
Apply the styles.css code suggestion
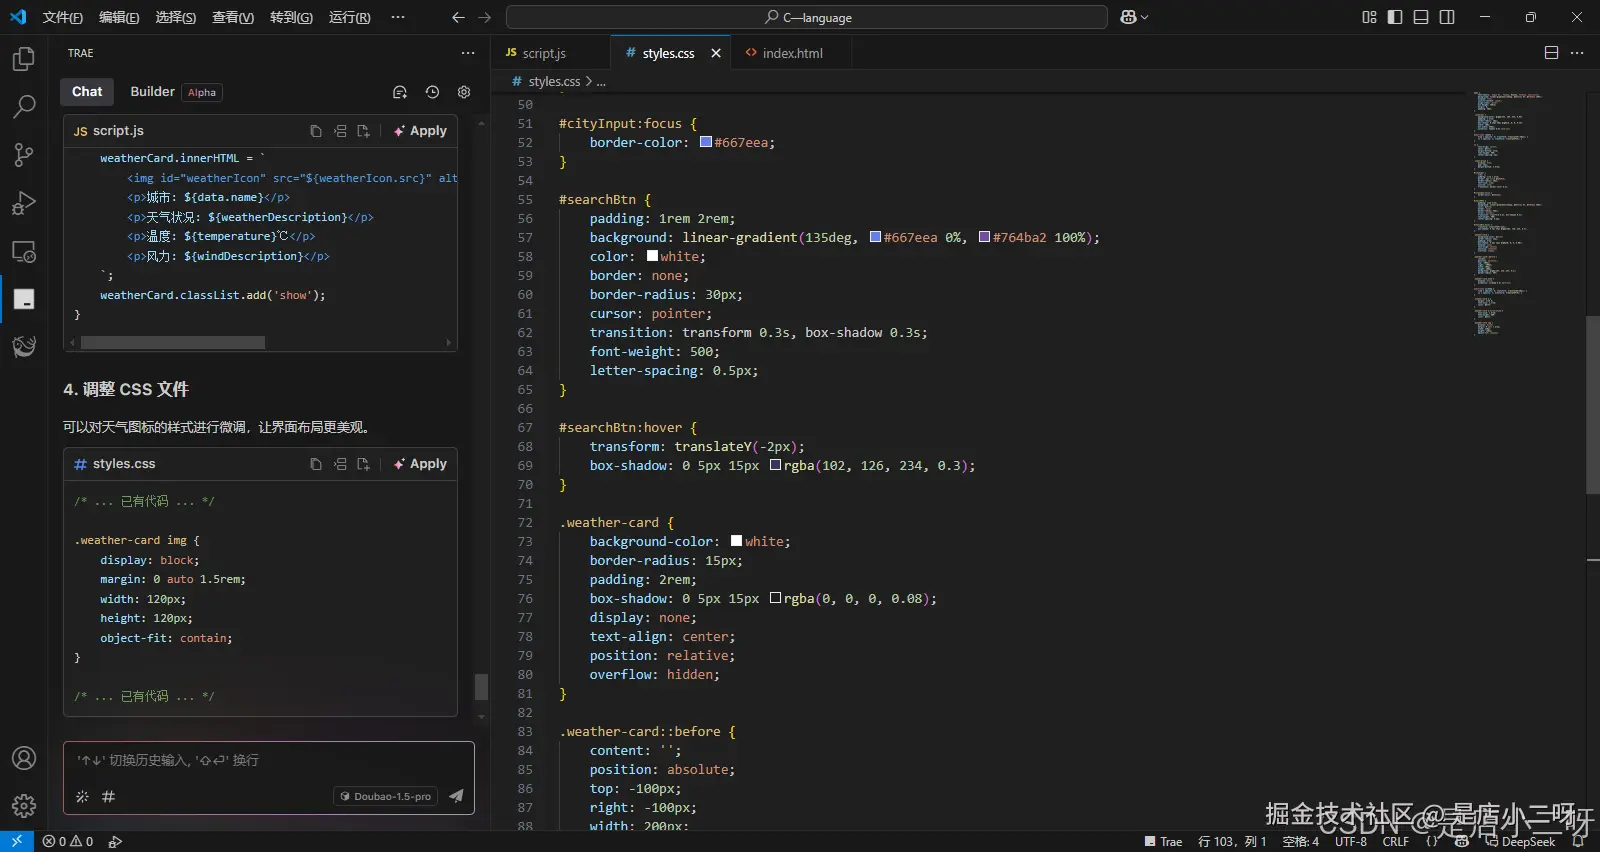tap(421, 464)
